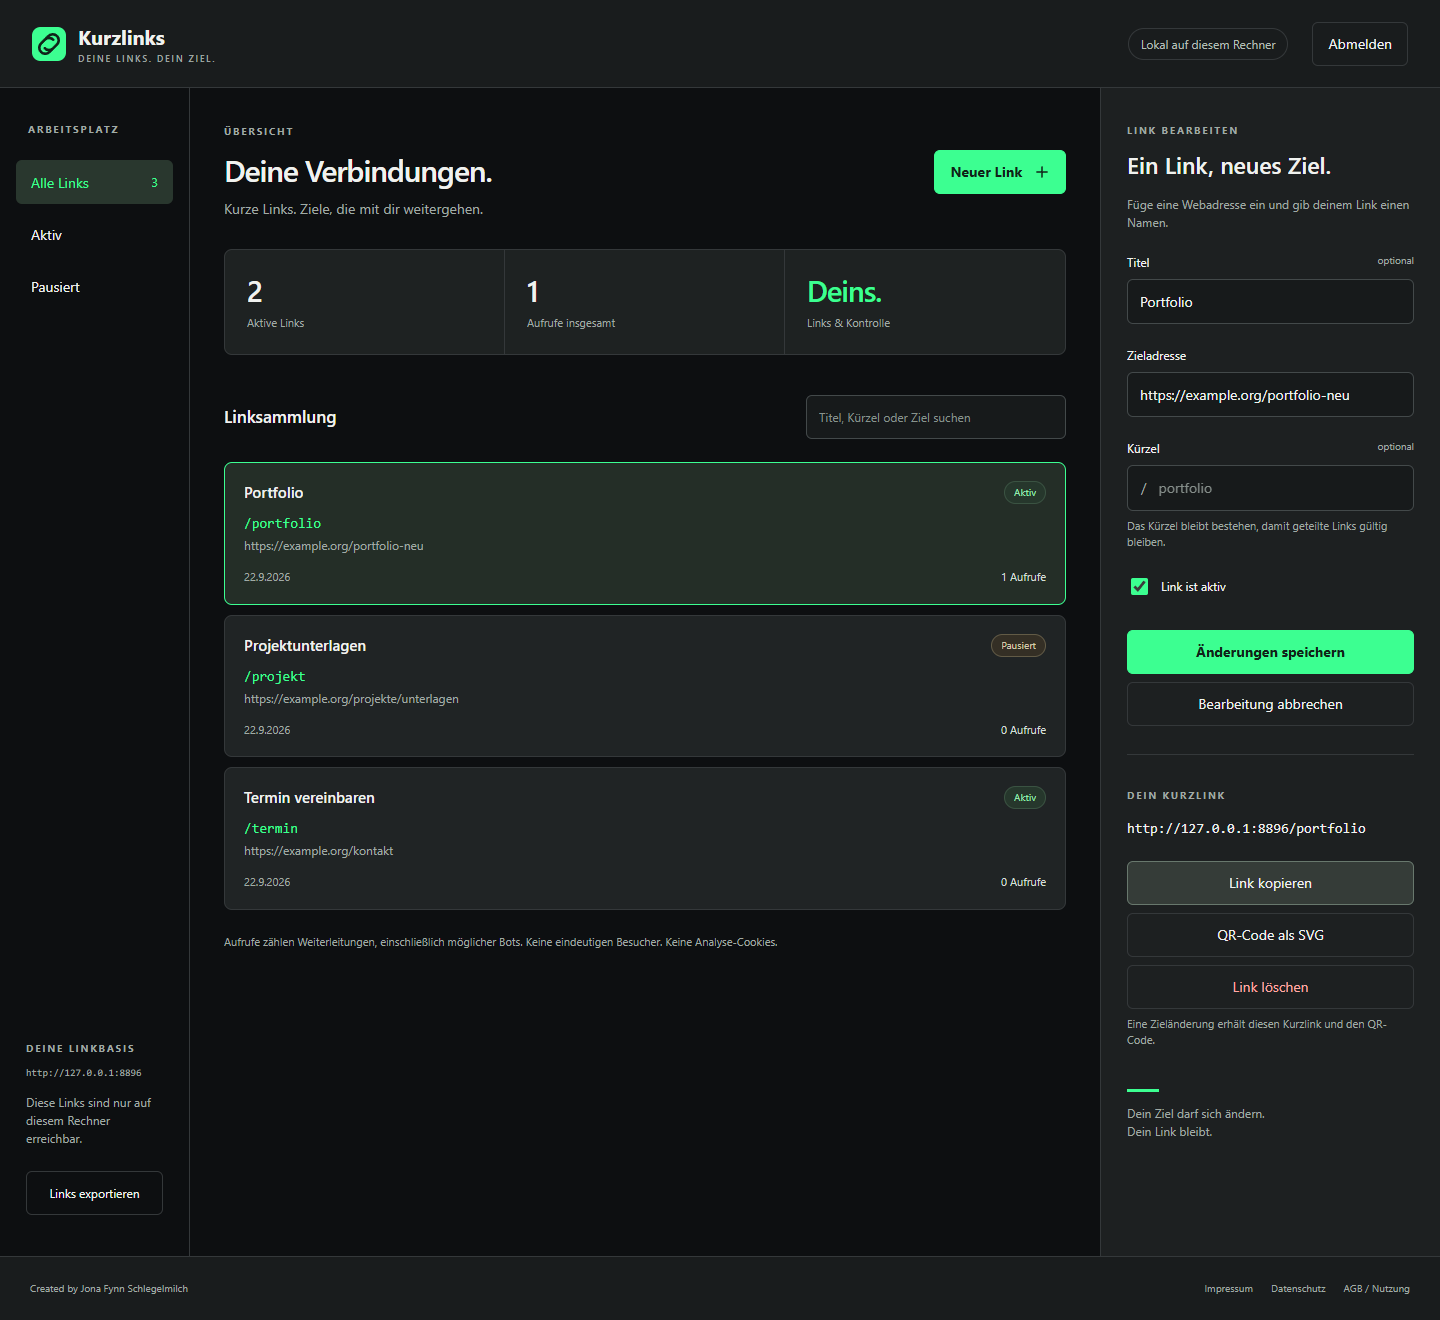This screenshot has height=1320, width=1440.
Task: Click the Pausiert badge on Projektunterlagen
Action: click(x=1018, y=645)
